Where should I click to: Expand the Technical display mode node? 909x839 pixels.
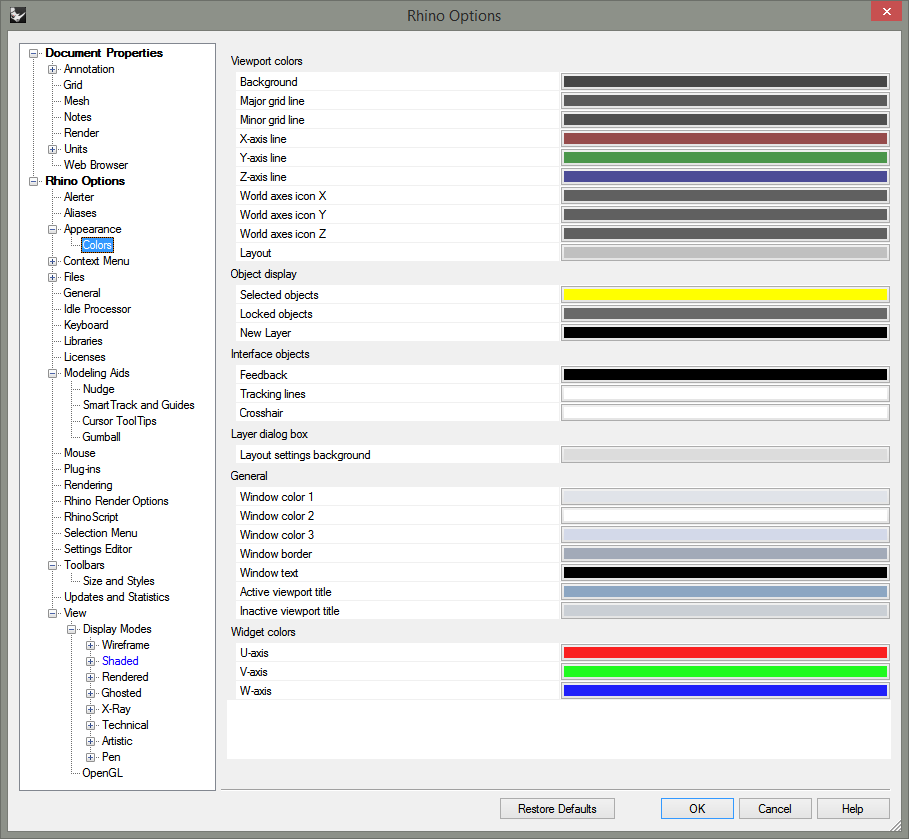[x=90, y=725]
